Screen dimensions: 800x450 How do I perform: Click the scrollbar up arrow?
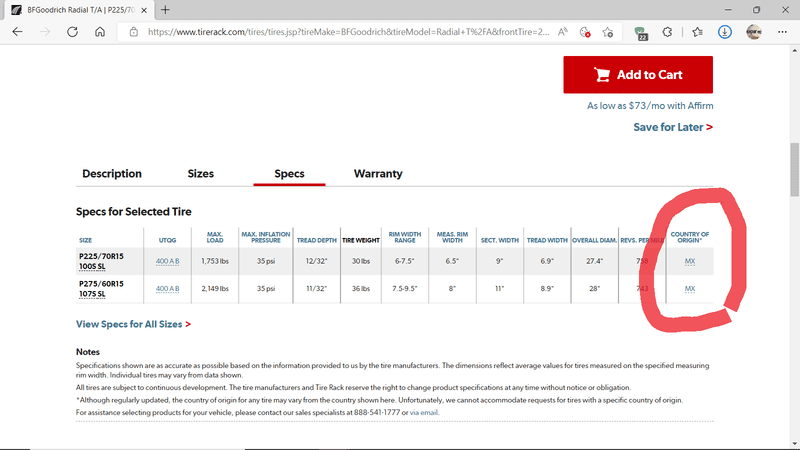[x=795, y=51]
